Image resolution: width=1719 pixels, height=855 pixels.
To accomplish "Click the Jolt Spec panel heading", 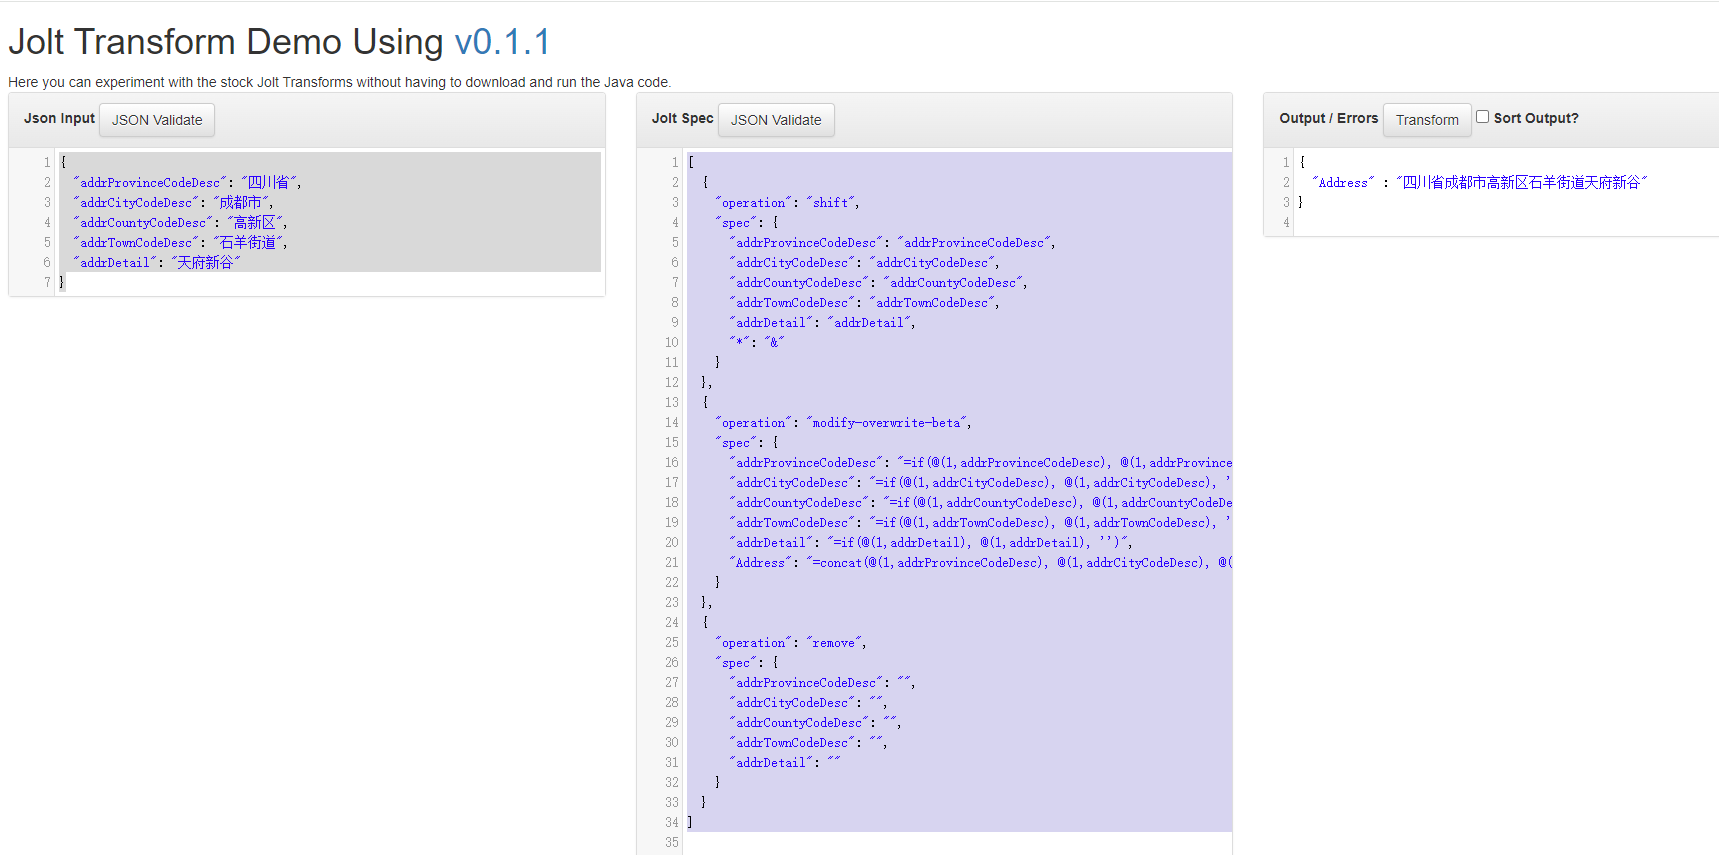I will (x=682, y=118).
